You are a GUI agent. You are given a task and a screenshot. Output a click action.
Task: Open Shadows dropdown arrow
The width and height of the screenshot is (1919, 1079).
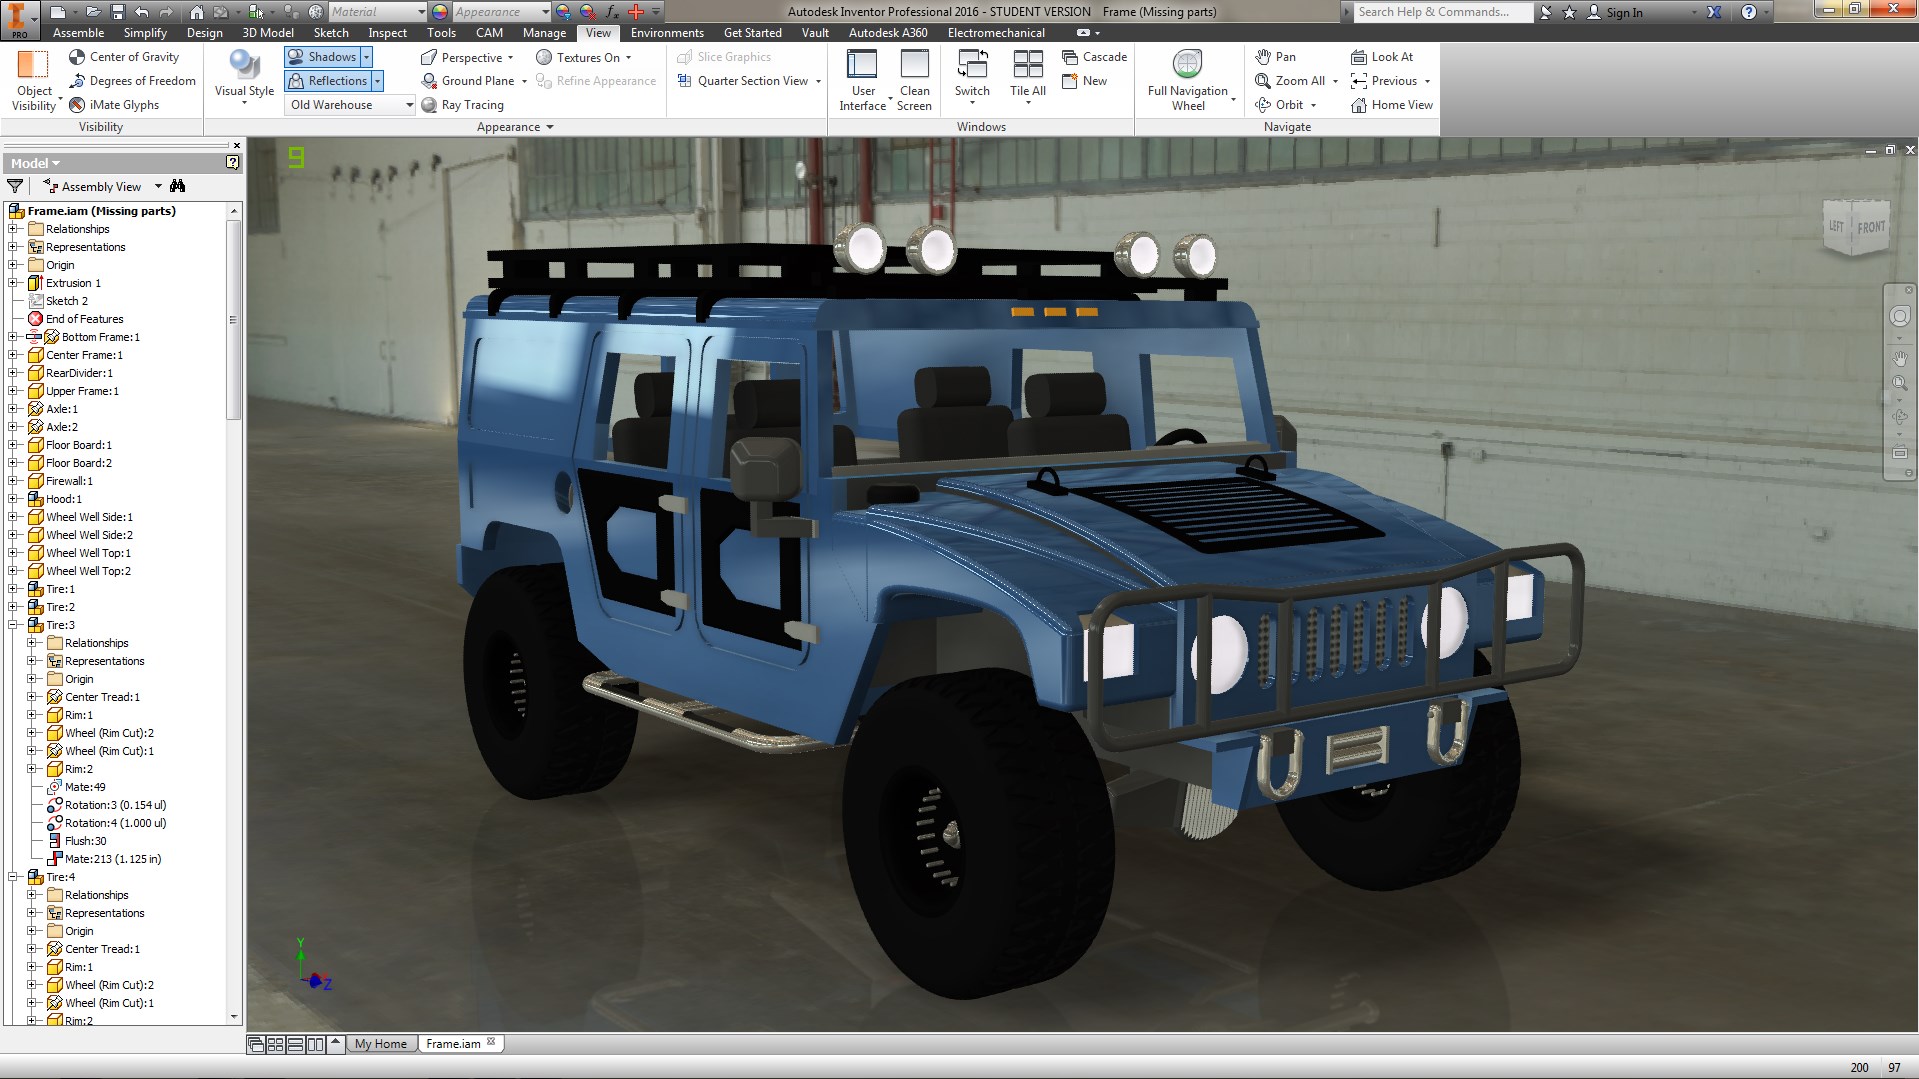click(x=367, y=57)
